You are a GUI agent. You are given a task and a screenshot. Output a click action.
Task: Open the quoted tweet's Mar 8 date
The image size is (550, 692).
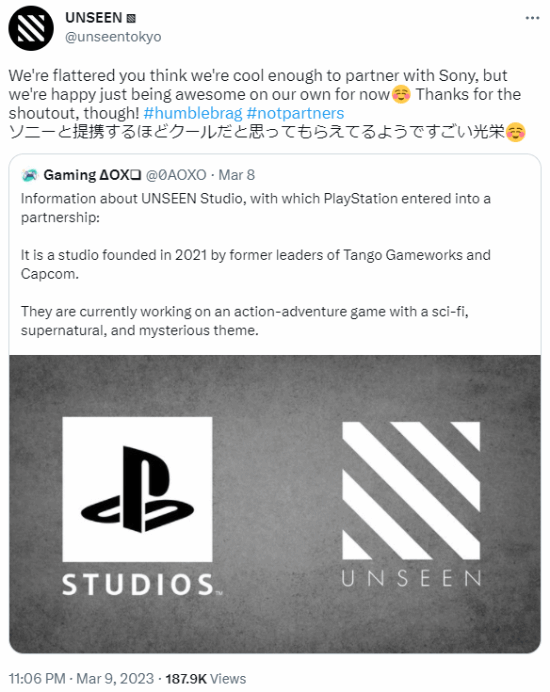point(237,175)
